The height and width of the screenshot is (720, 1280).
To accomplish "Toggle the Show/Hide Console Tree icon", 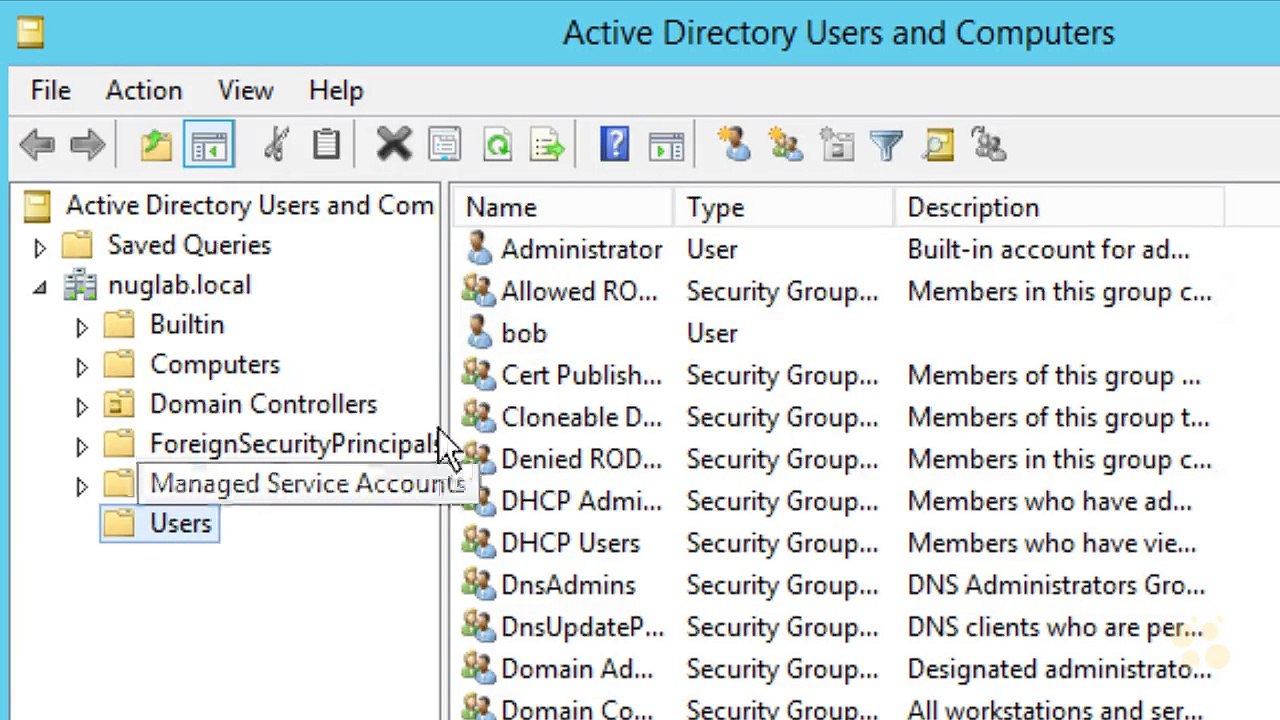I will [x=209, y=146].
